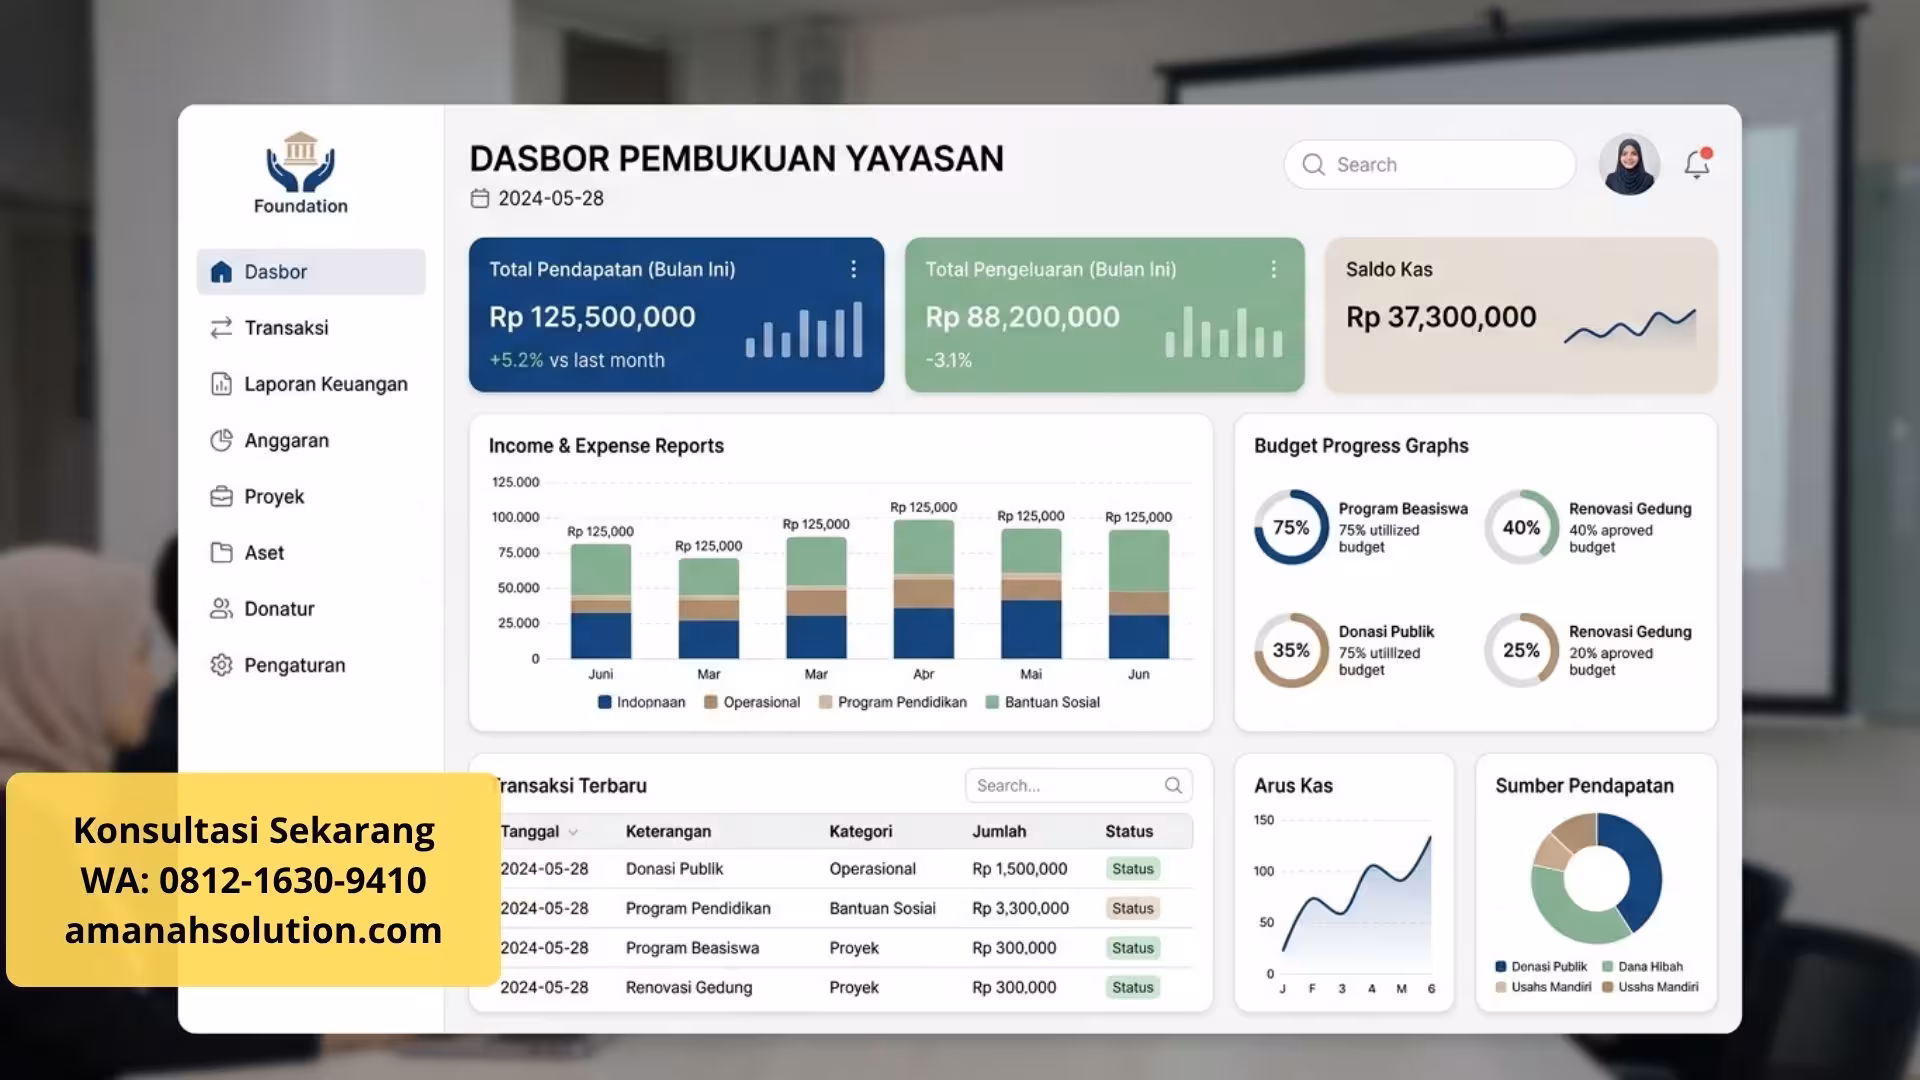Click the Rp 3,300,000 amount cell
1920x1080 pixels.
pyautogui.click(x=1020, y=908)
